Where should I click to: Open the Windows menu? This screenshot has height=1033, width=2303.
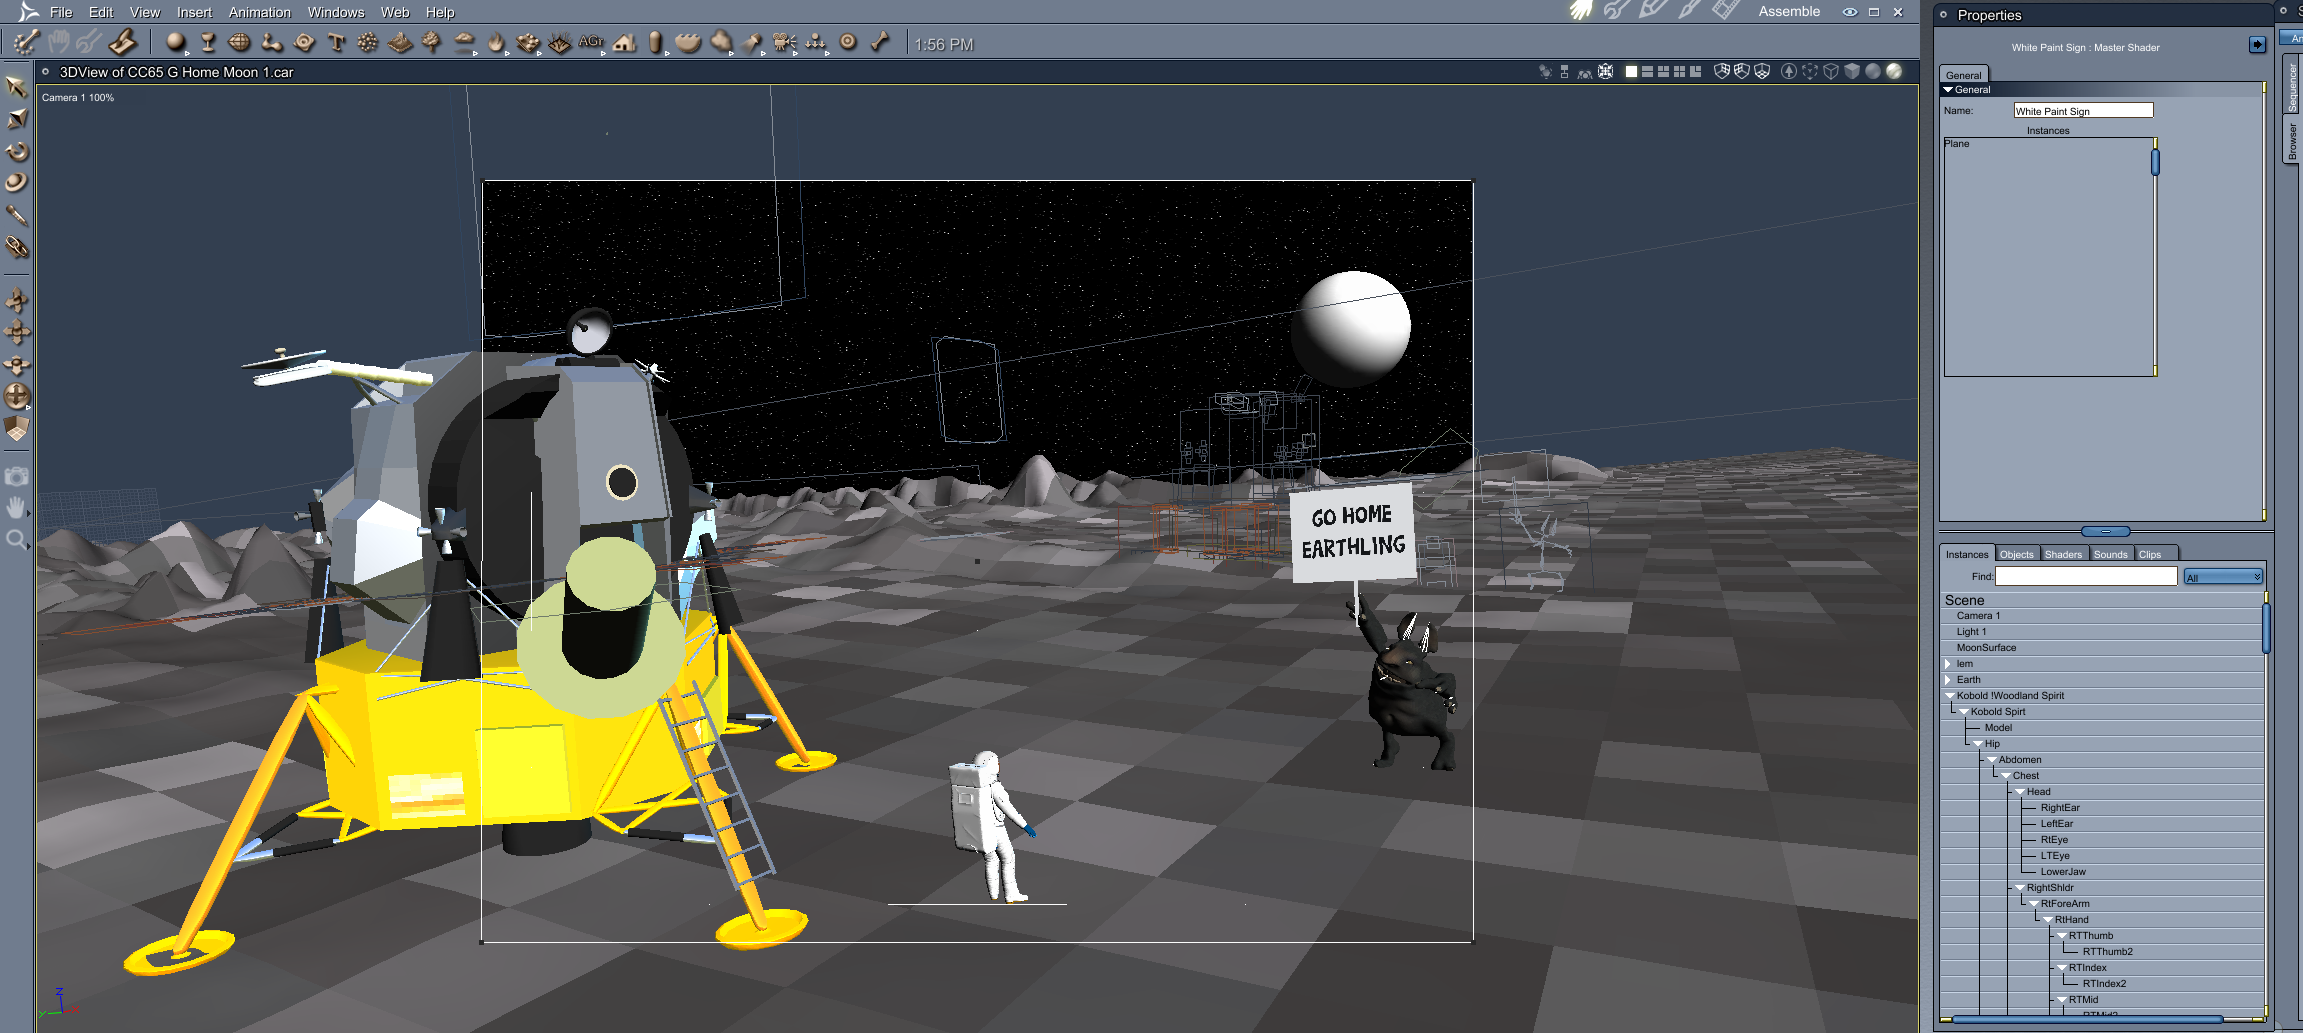coord(336,12)
